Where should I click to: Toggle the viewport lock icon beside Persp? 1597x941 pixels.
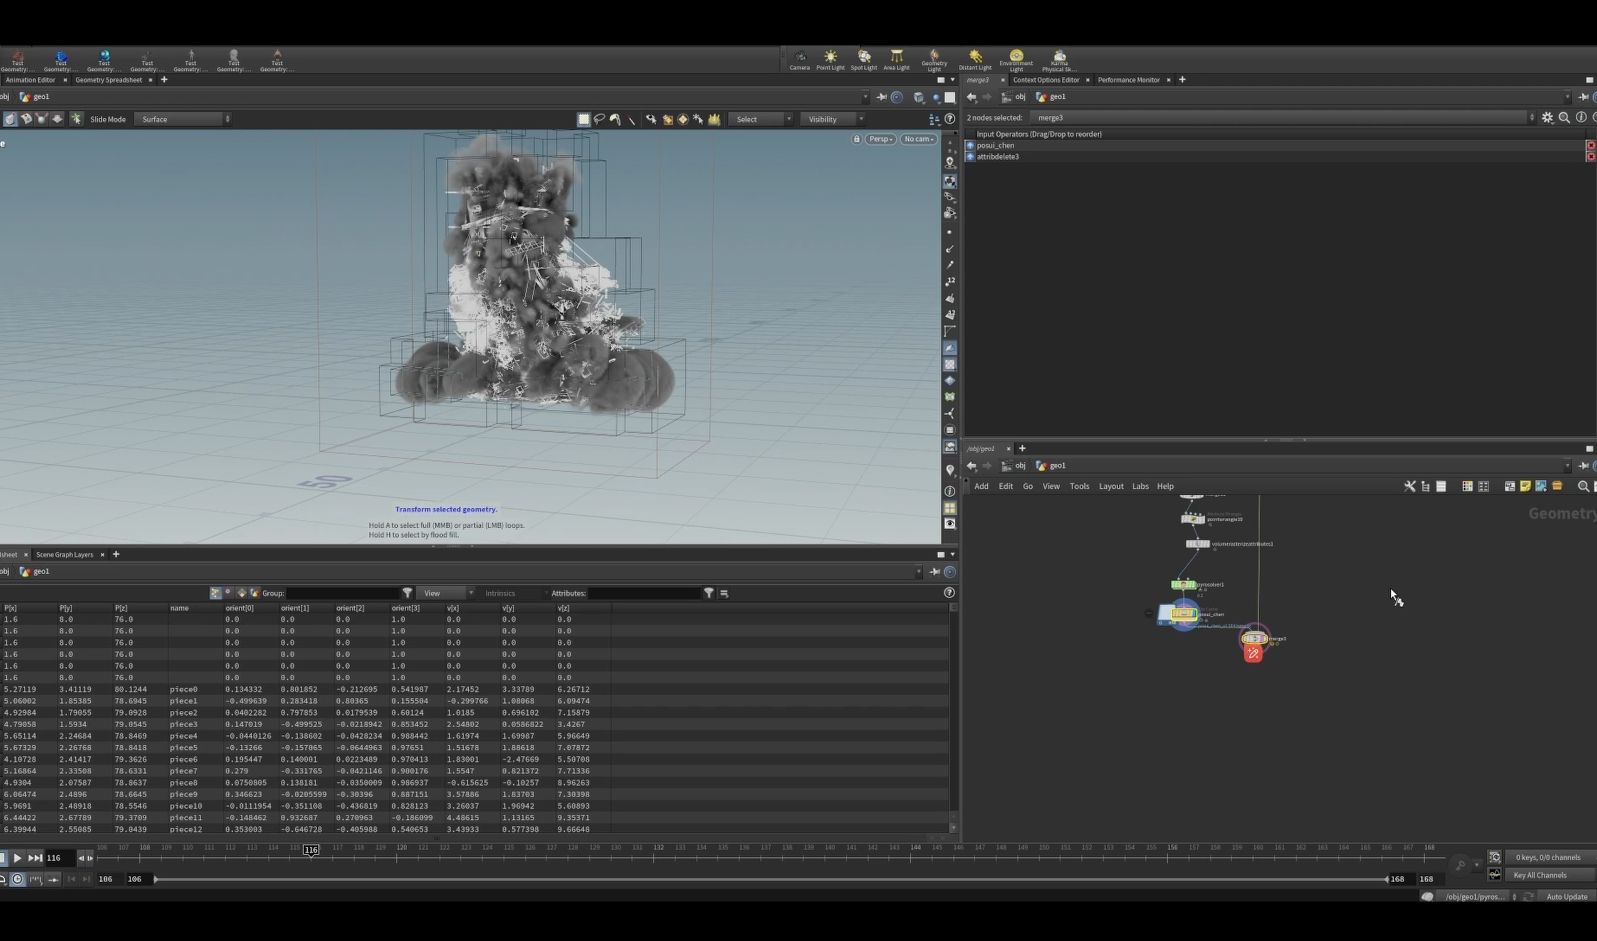pos(857,139)
